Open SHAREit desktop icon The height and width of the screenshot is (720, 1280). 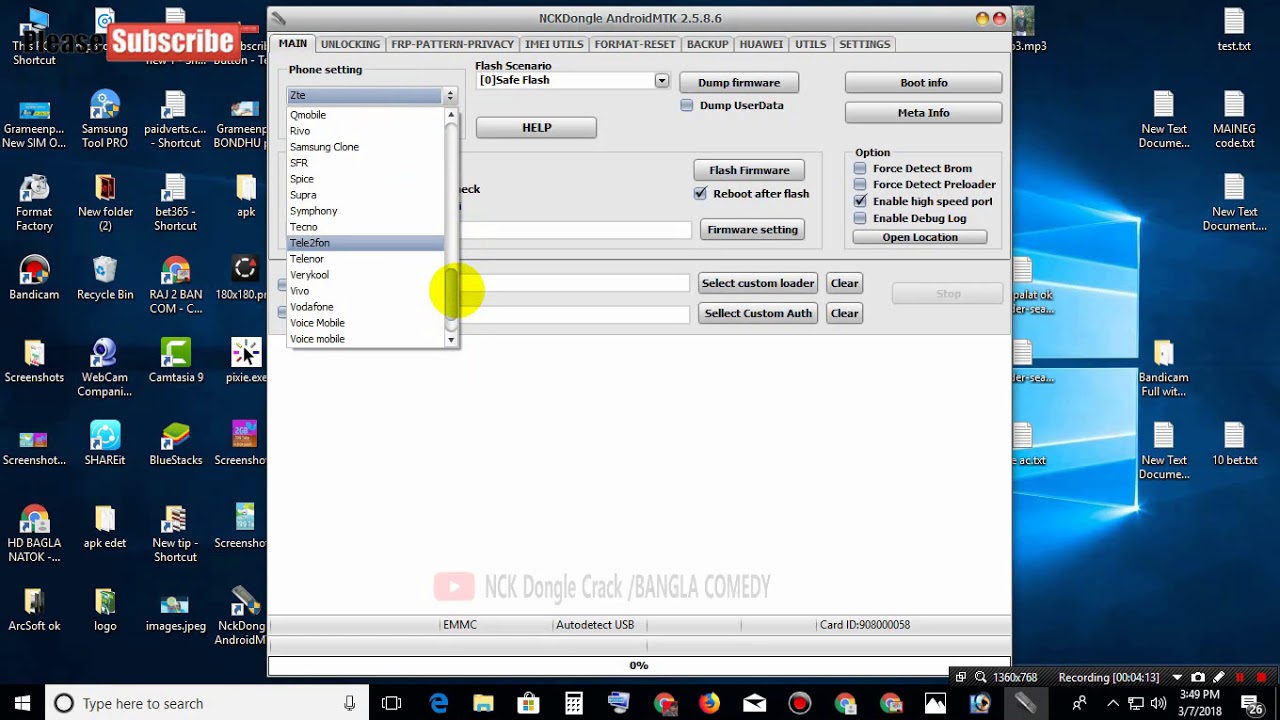[x=105, y=444]
